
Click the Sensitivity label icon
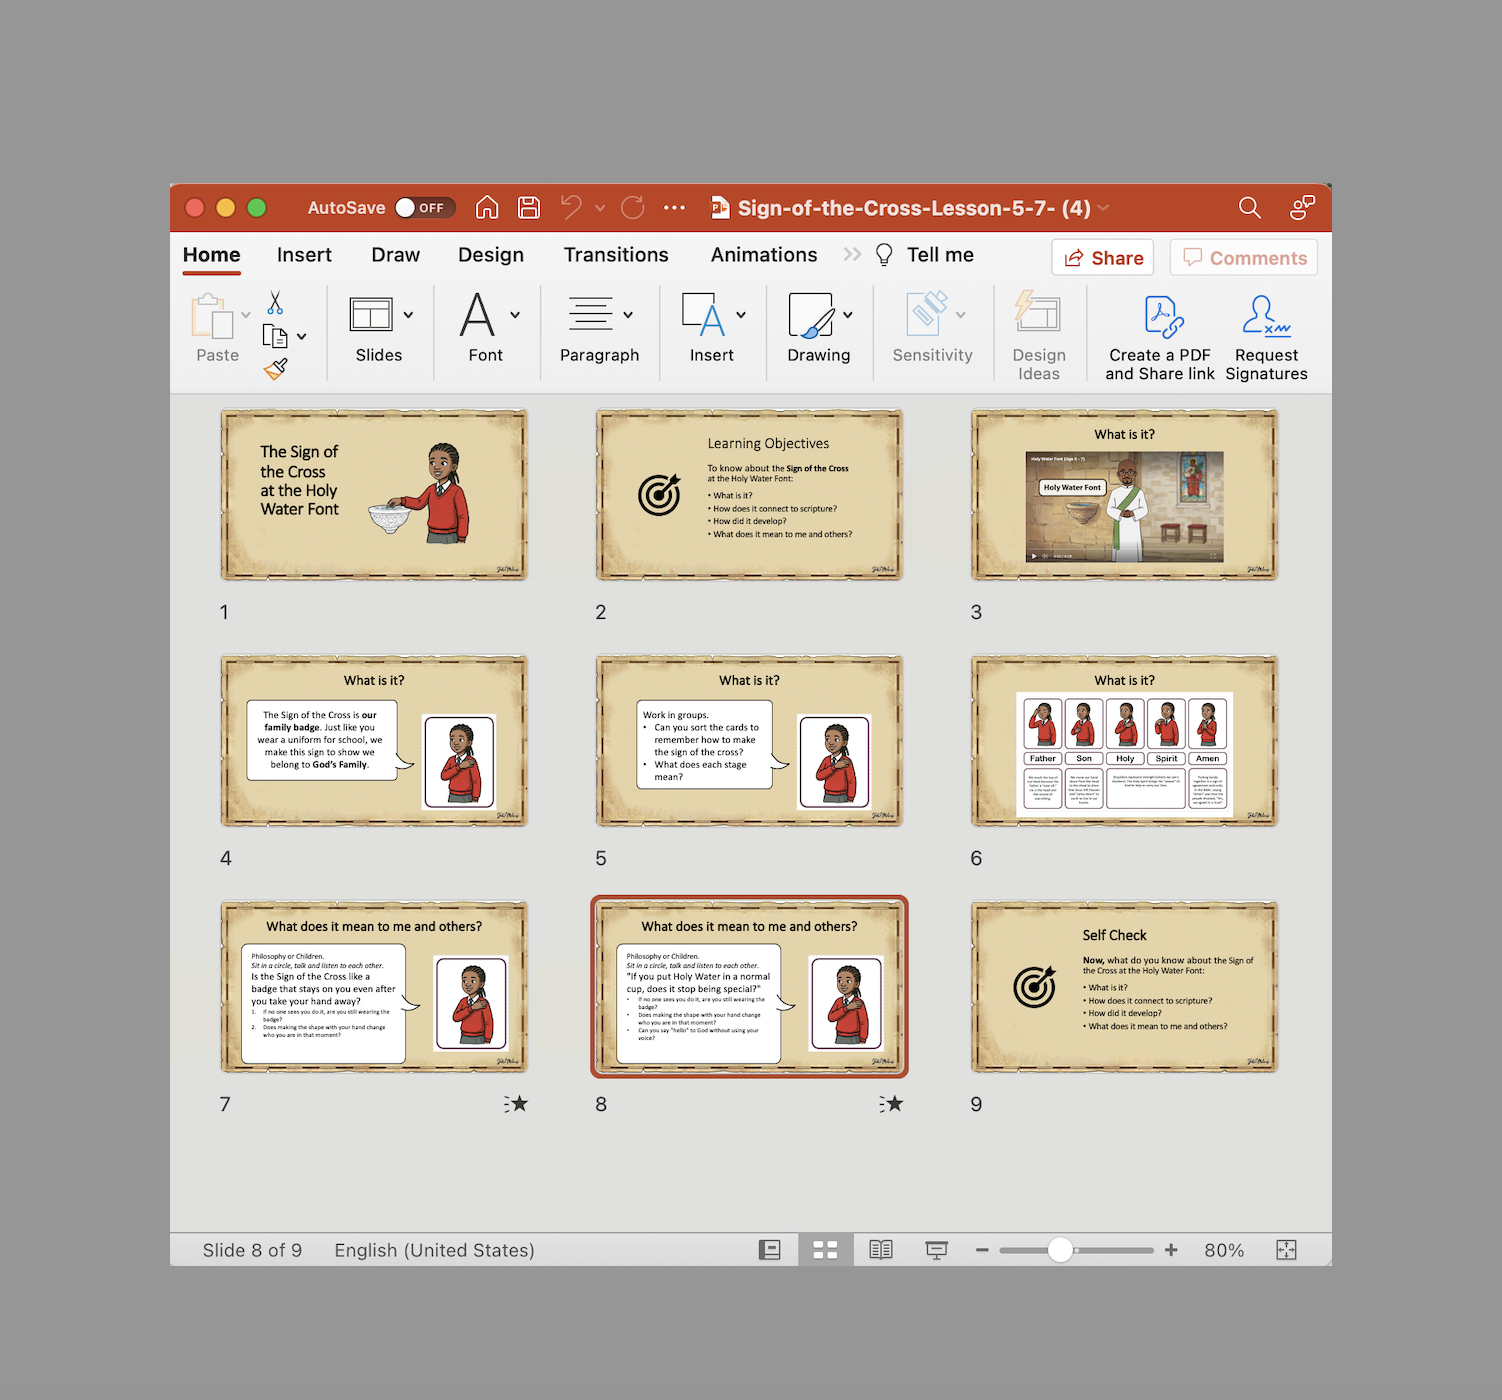click(927, 314)
